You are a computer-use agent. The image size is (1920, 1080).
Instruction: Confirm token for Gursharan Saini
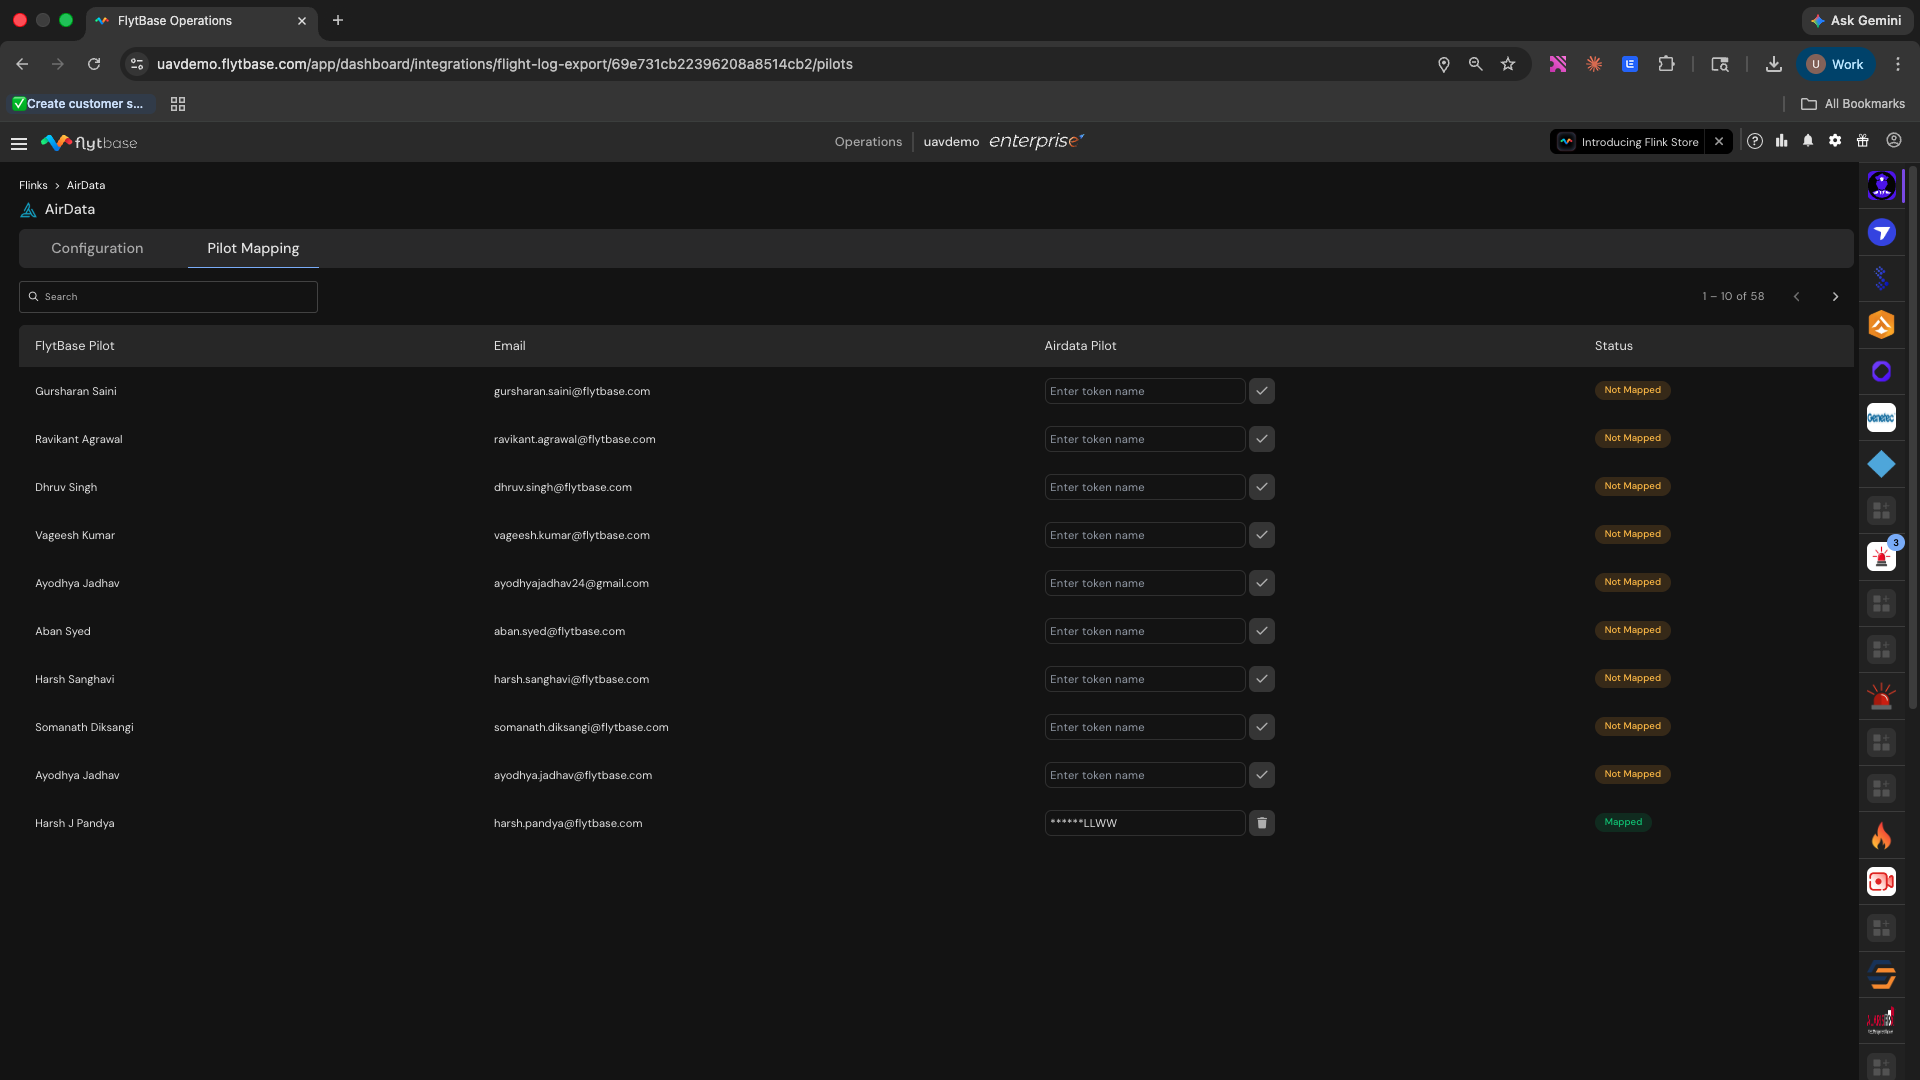click(x=1262, y=391)
